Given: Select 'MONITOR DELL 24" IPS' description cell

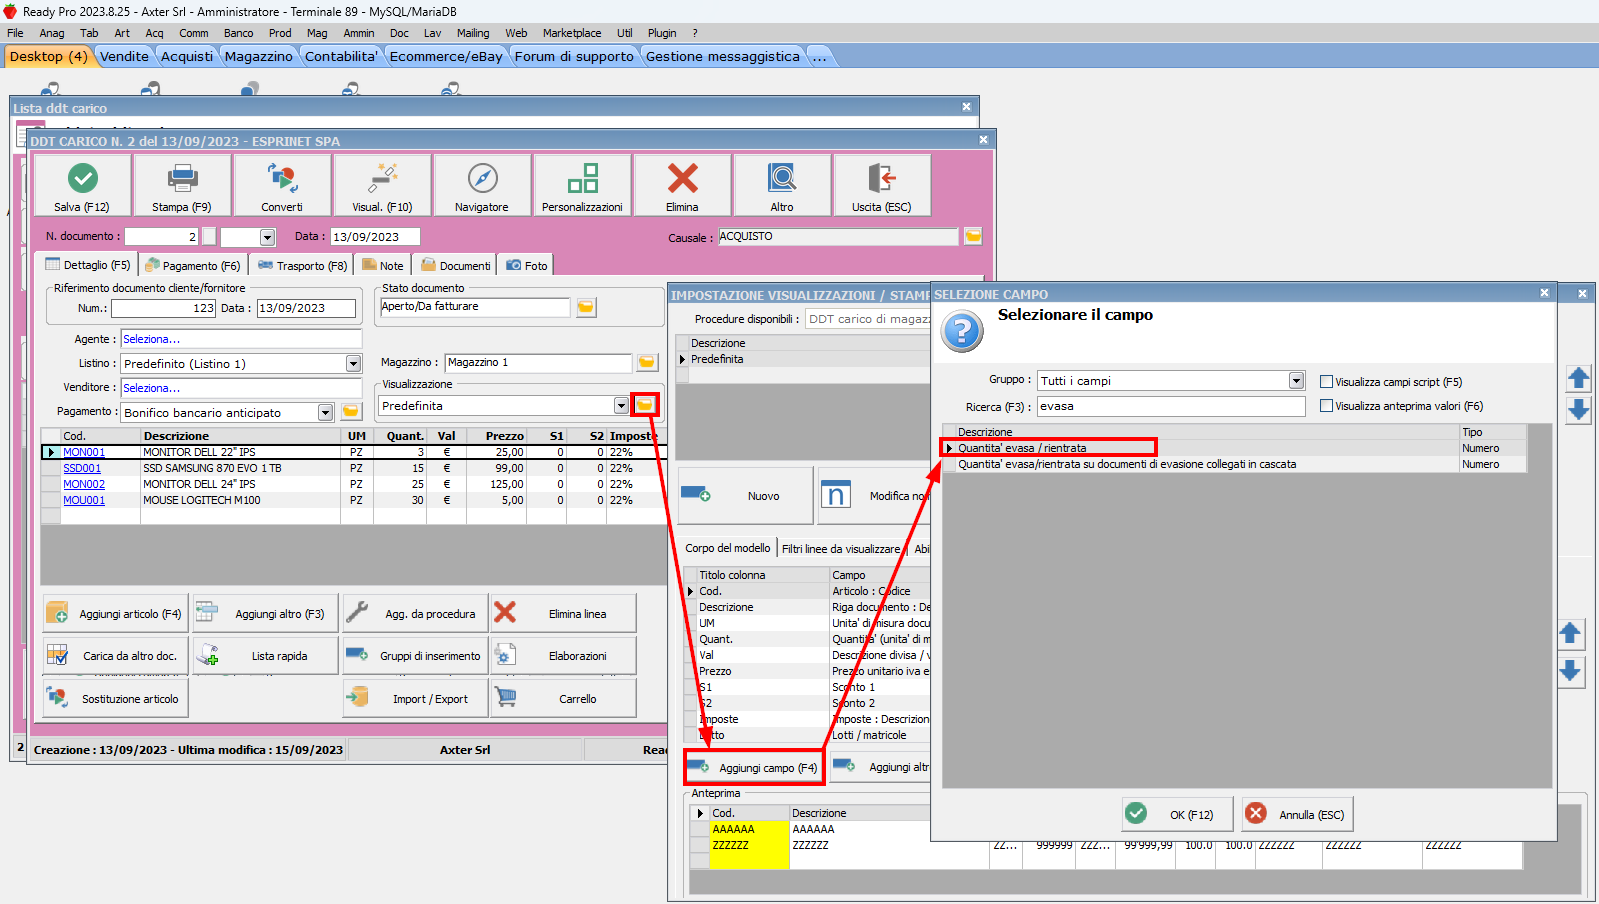Looking at the screenshot, I should point(242,484).
